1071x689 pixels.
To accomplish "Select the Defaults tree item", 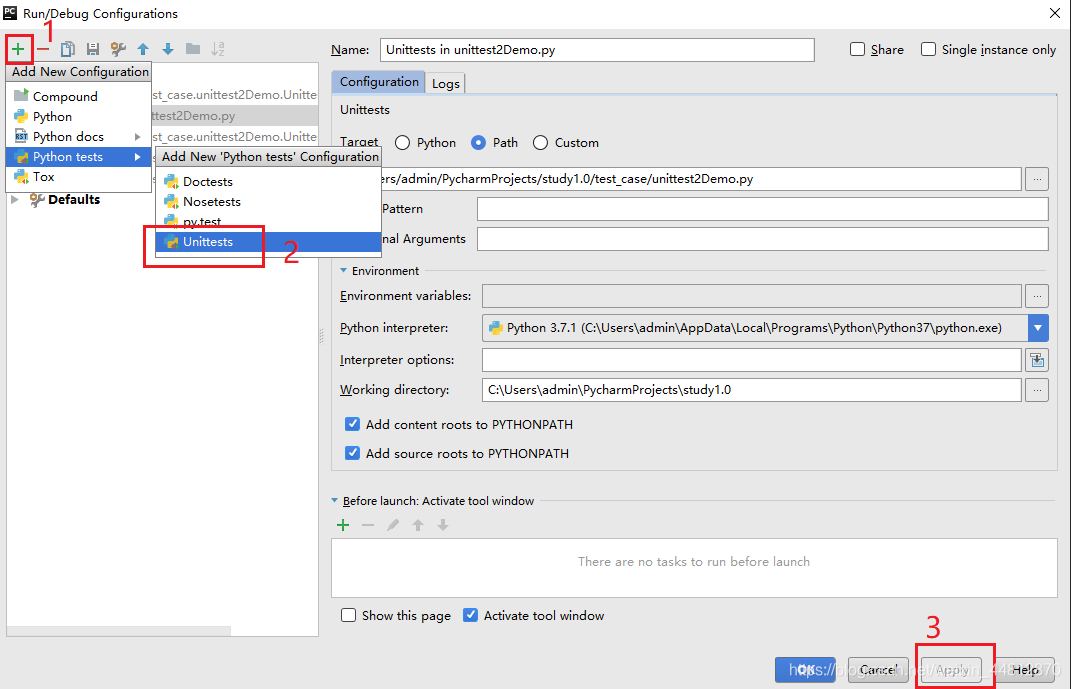I will (x=74, y=199).
